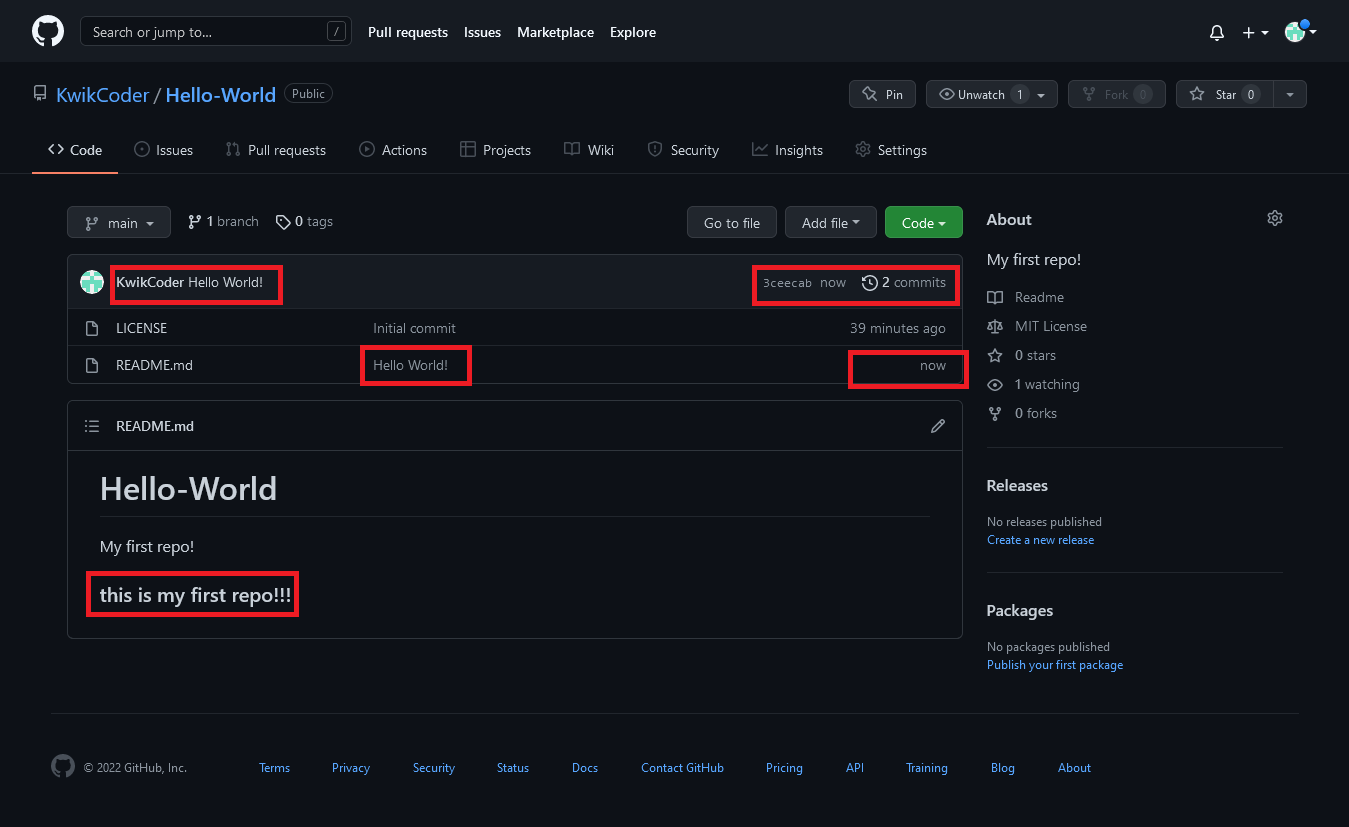Edit README with the pencil icon

[x=938, y=426]
